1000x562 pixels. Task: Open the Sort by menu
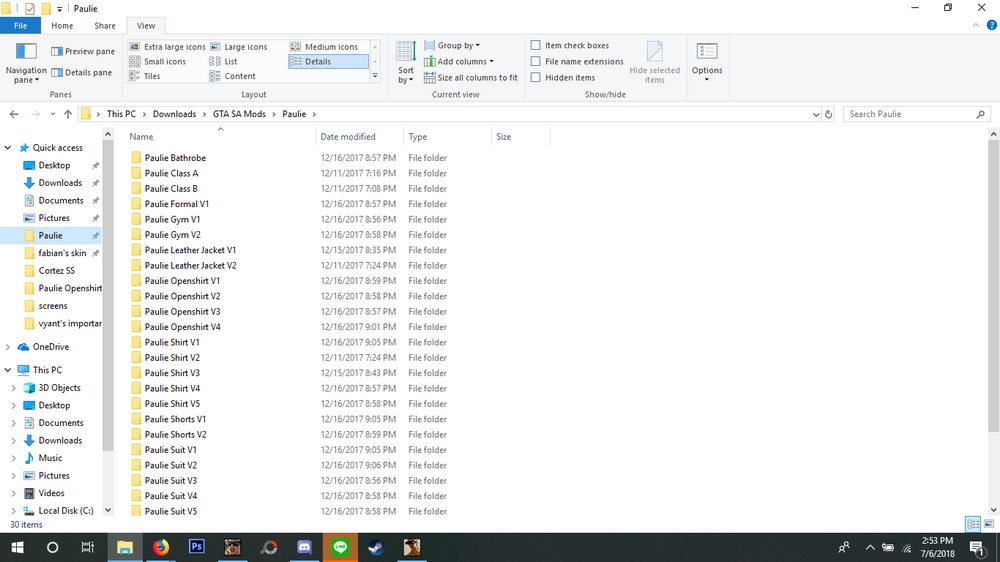click(x=406, y=63)
